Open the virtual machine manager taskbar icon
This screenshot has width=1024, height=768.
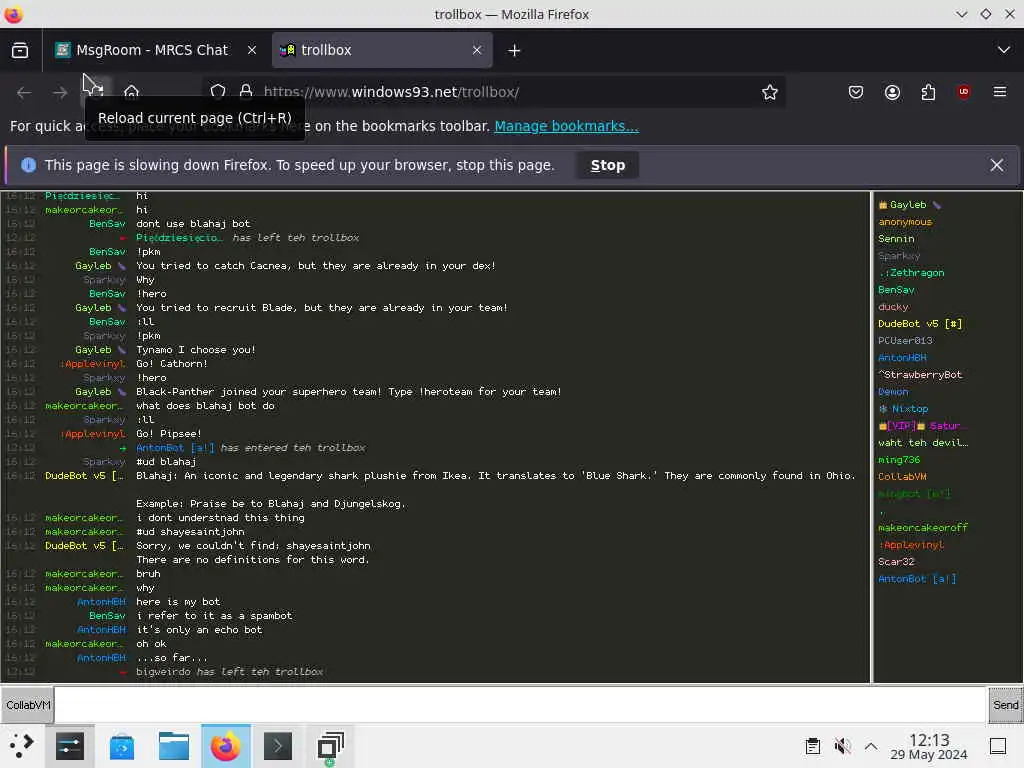click(330, 746)
